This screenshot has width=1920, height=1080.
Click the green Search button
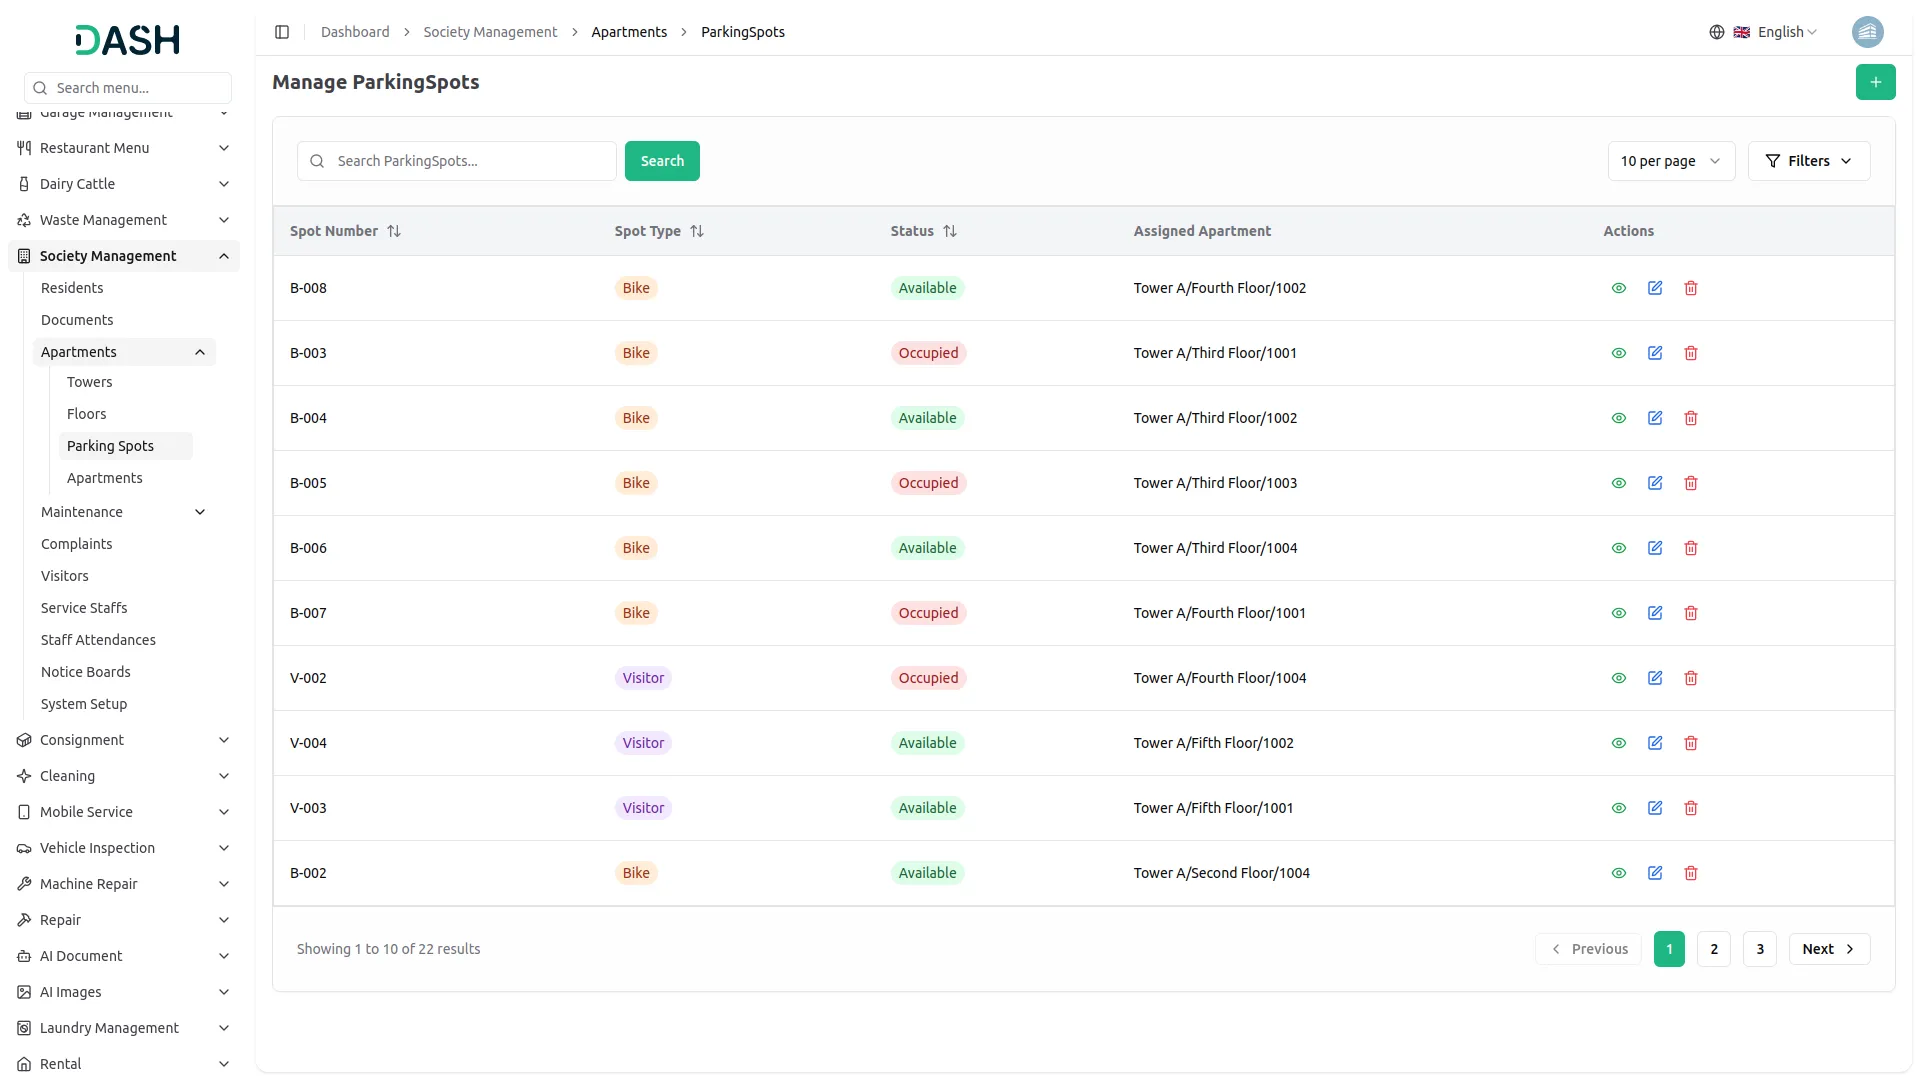pyautogui.click(x=662, y=161)
